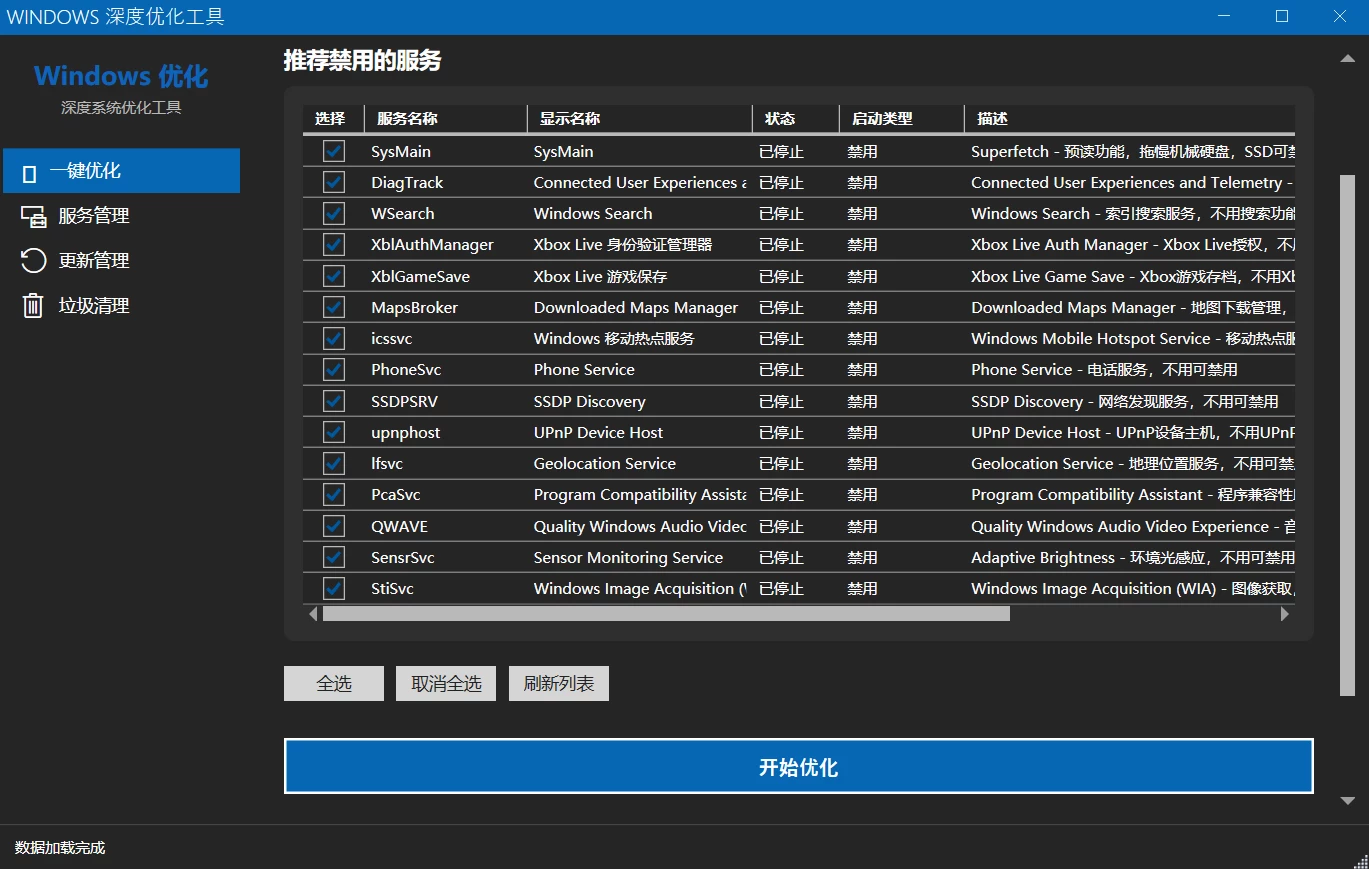This screenshot has height=869, width=1369.
Task: Click the right arrow of the horizontal scrollbar
Action: 1286,613
